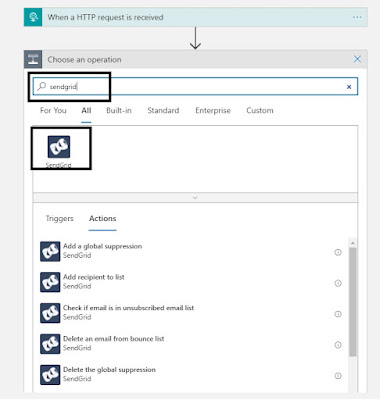The height and width of the screenshot is (400, 380).
Task: Switch to the Triggers tab
Action: click(x=59, y=218)
